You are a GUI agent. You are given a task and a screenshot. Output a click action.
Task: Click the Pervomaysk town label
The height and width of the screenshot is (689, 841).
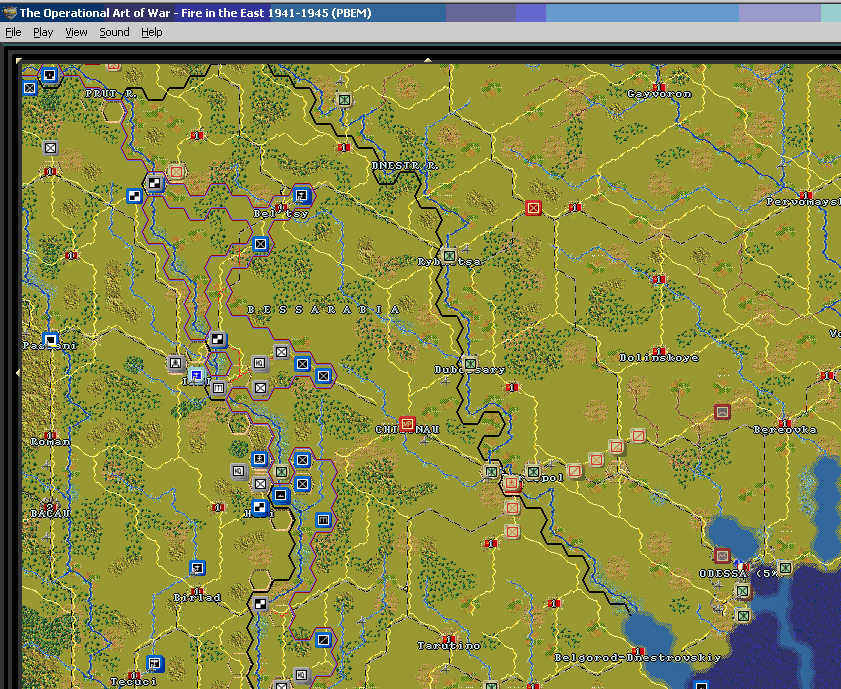(x=803, y=202)
